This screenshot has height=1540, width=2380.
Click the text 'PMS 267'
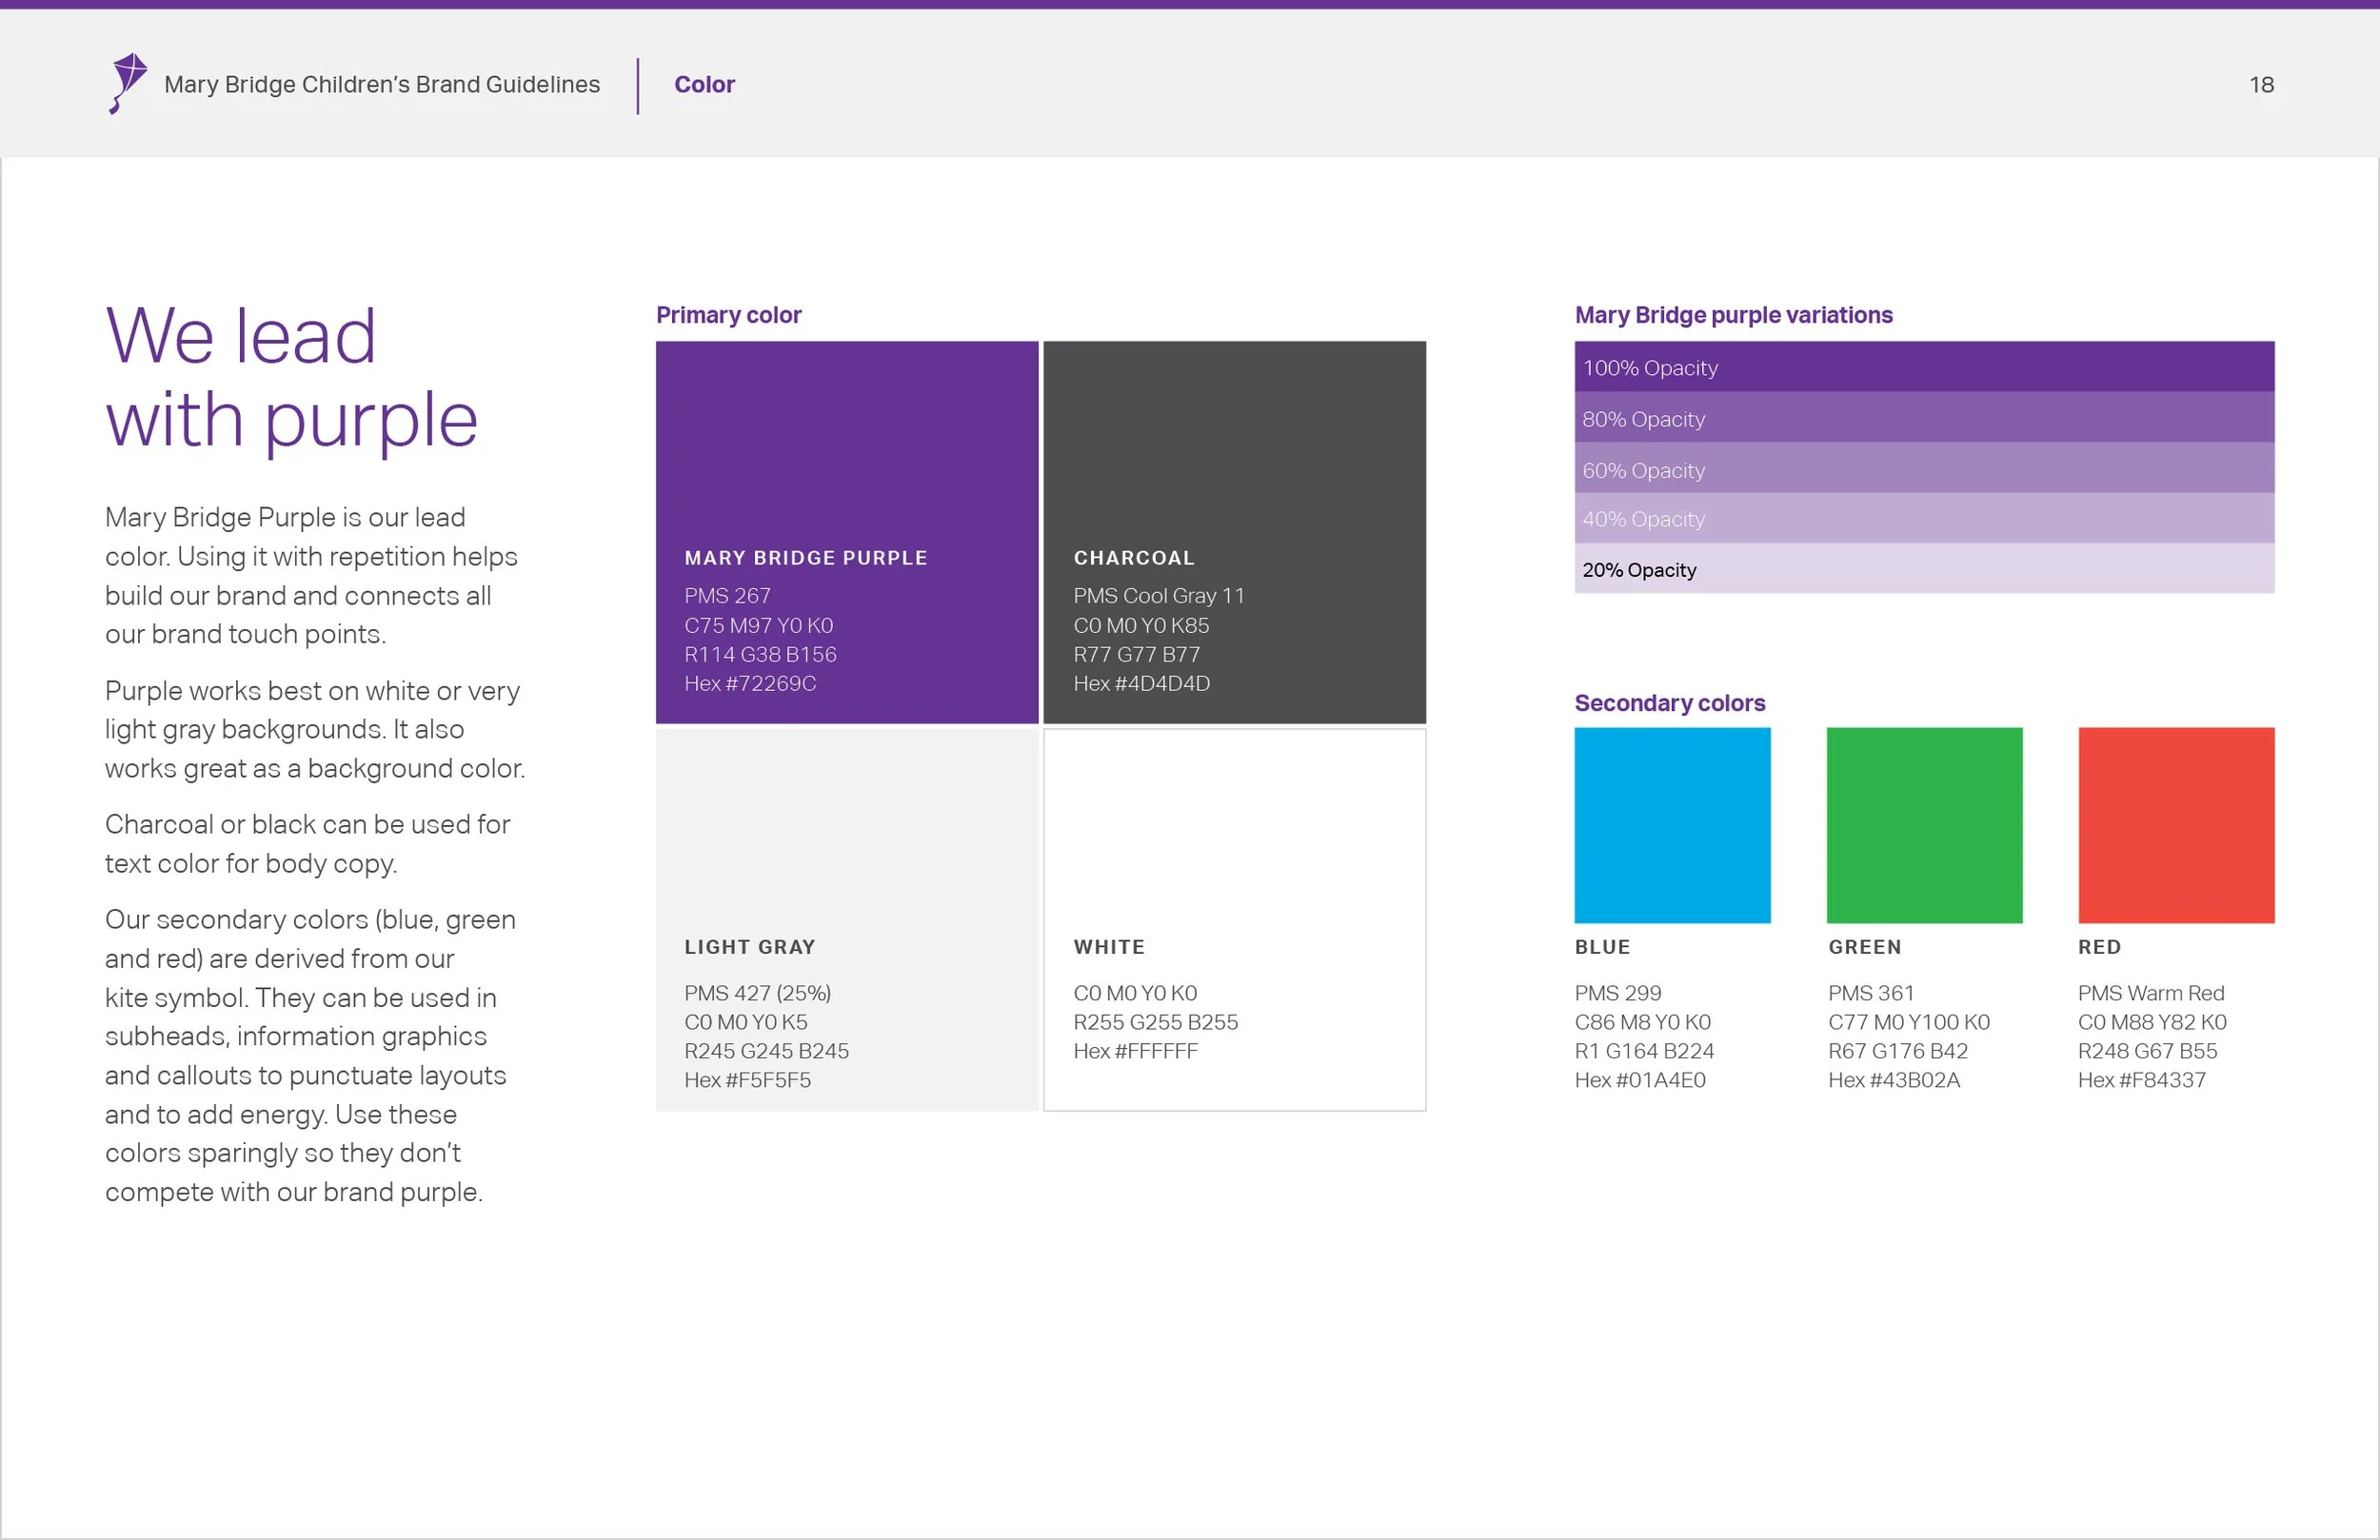coord(727,596)
